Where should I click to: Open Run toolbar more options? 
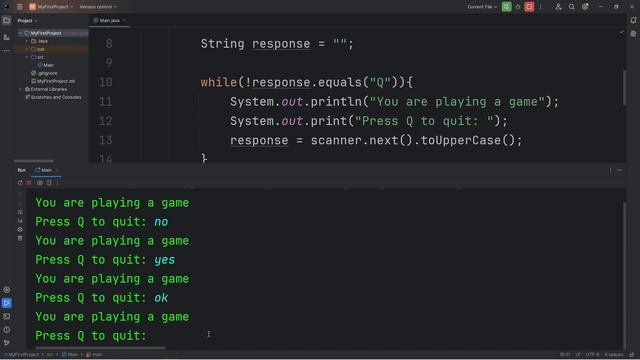pyautogui.click(x=57, y=183)
